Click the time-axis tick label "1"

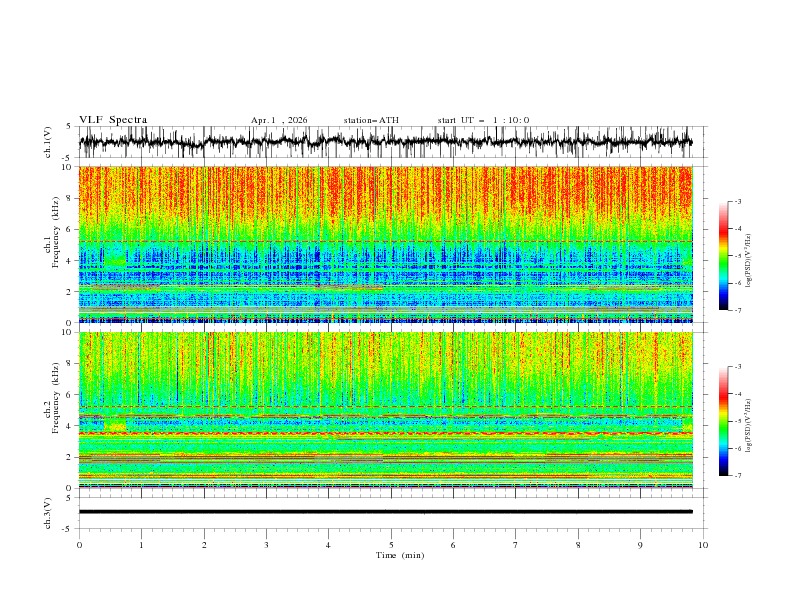click(142, 545)
